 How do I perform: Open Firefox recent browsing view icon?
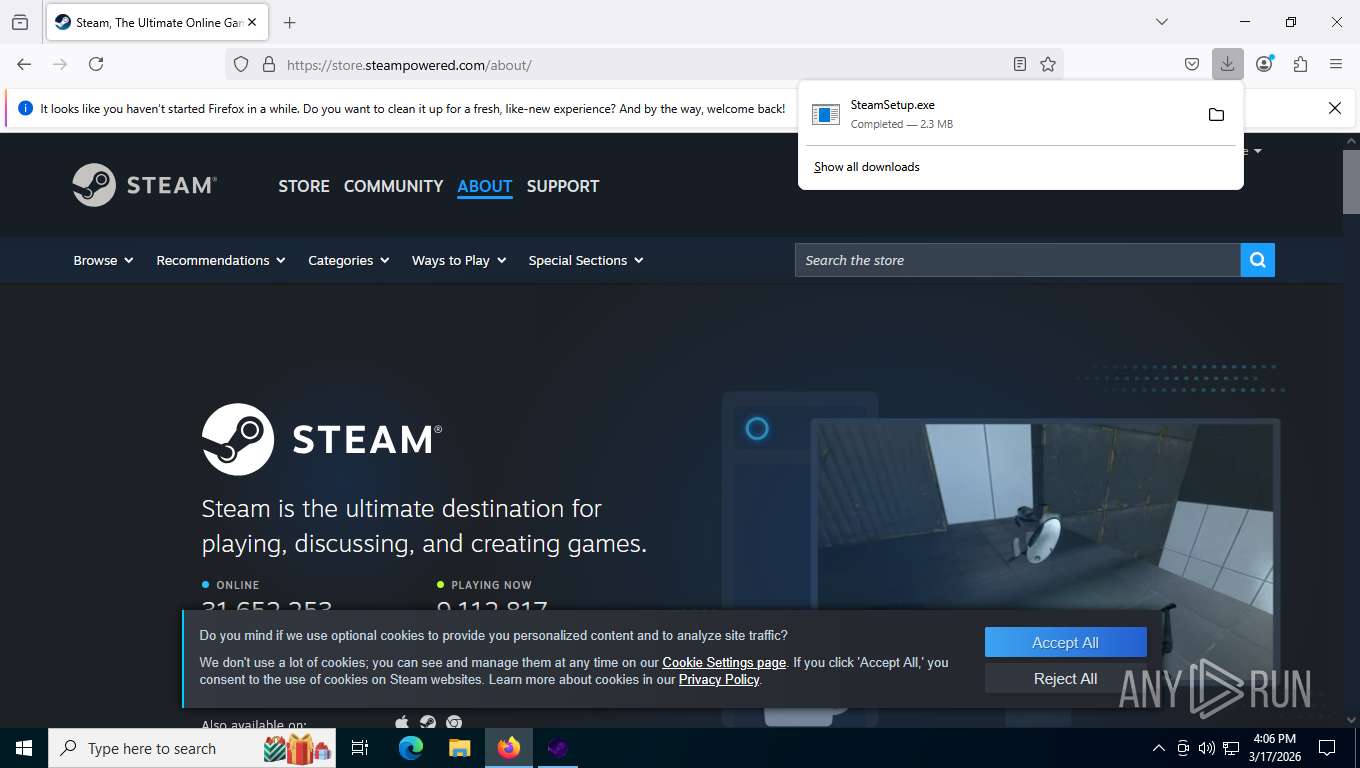click(x=20, y=22)
